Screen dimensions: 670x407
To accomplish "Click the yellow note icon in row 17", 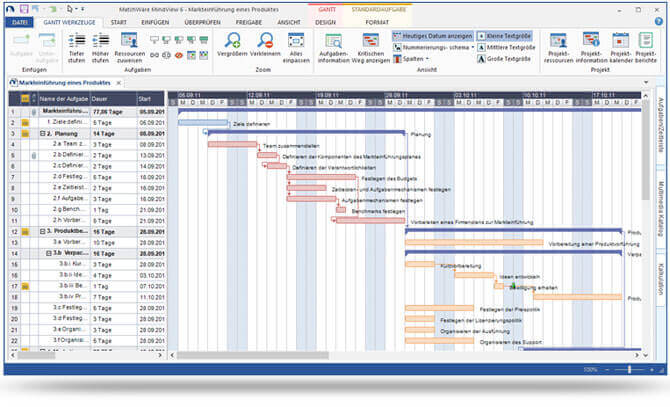I will point(25,286).
